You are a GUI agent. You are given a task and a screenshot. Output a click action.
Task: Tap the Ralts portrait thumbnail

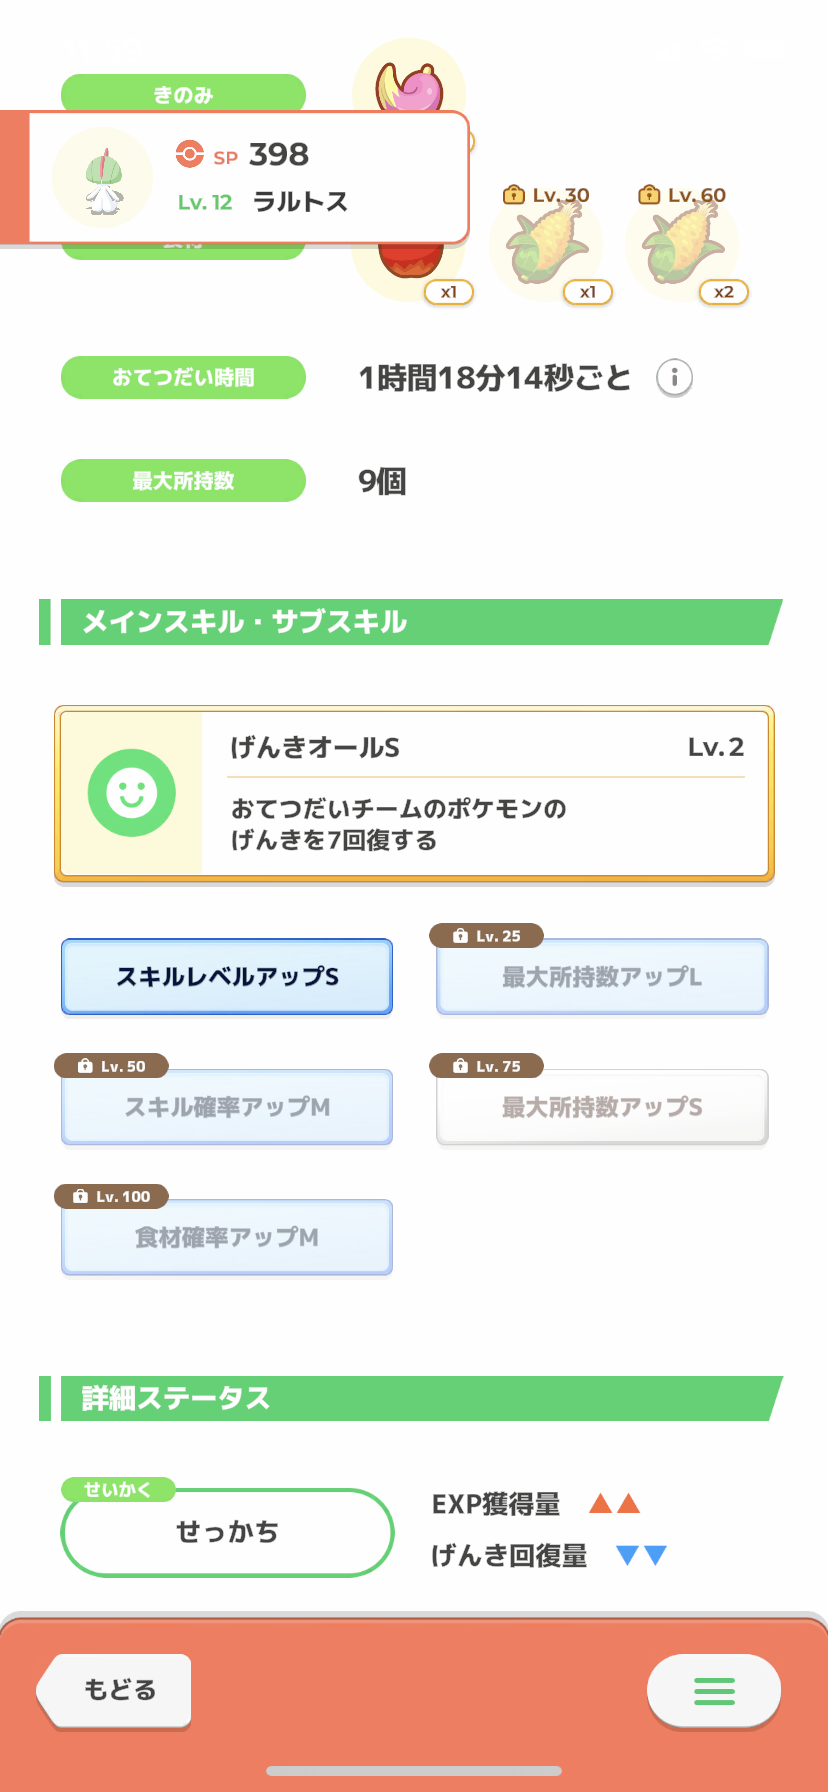(102, 178)
